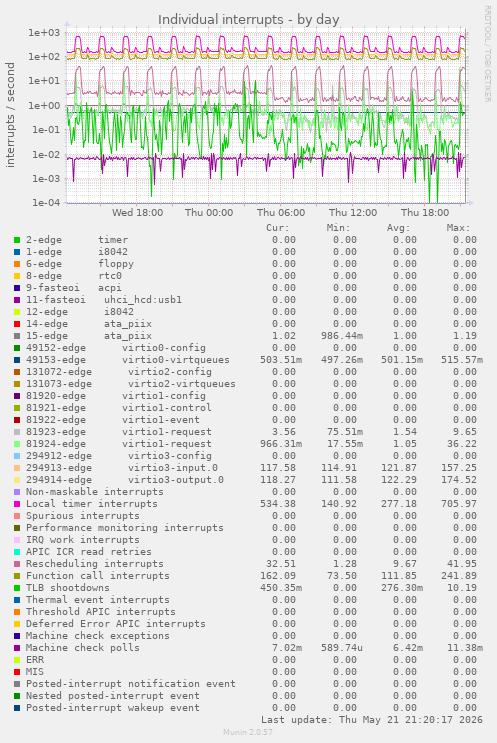Click the Last update timestamp text

coord(372,720)
